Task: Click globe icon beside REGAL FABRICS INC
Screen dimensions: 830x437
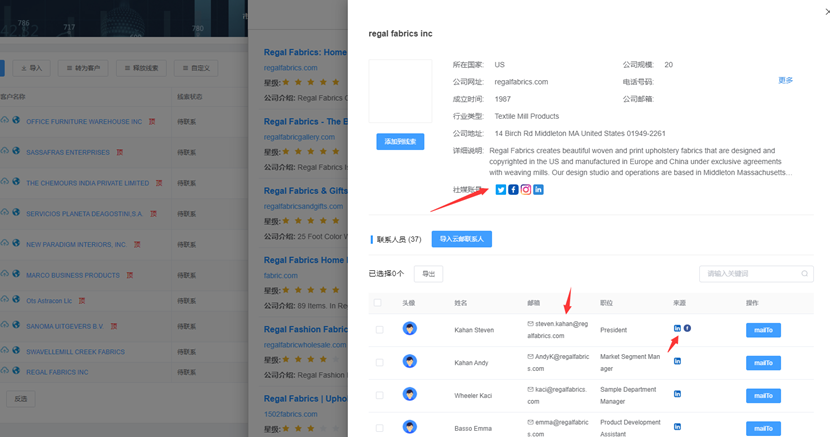Action: (x=16, y=370)
